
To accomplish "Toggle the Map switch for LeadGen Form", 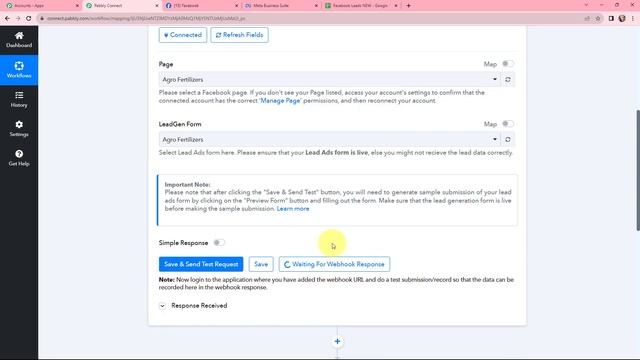I will click(508, 124).
